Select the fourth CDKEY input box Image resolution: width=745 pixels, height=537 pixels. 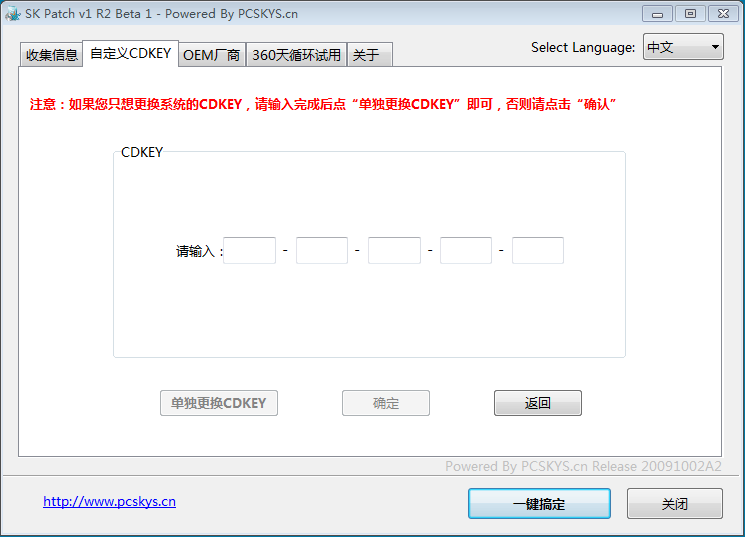click(x=466, y=250)
